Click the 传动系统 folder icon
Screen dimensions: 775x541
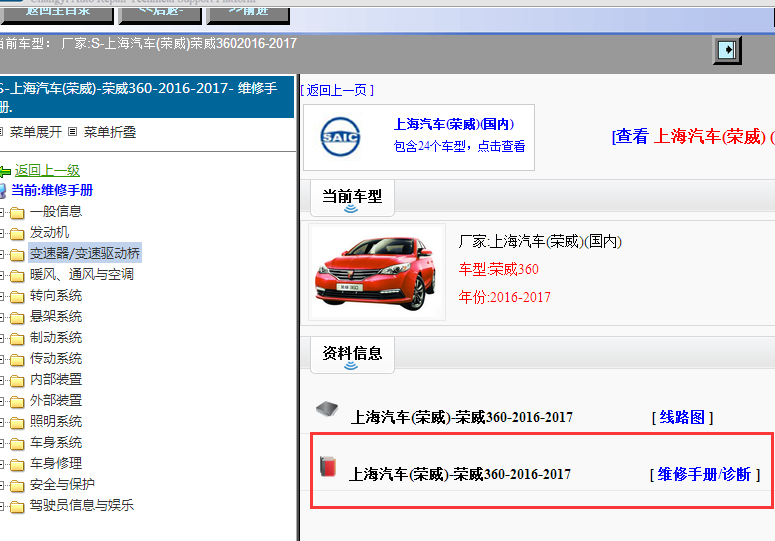[x=17, y=360]
